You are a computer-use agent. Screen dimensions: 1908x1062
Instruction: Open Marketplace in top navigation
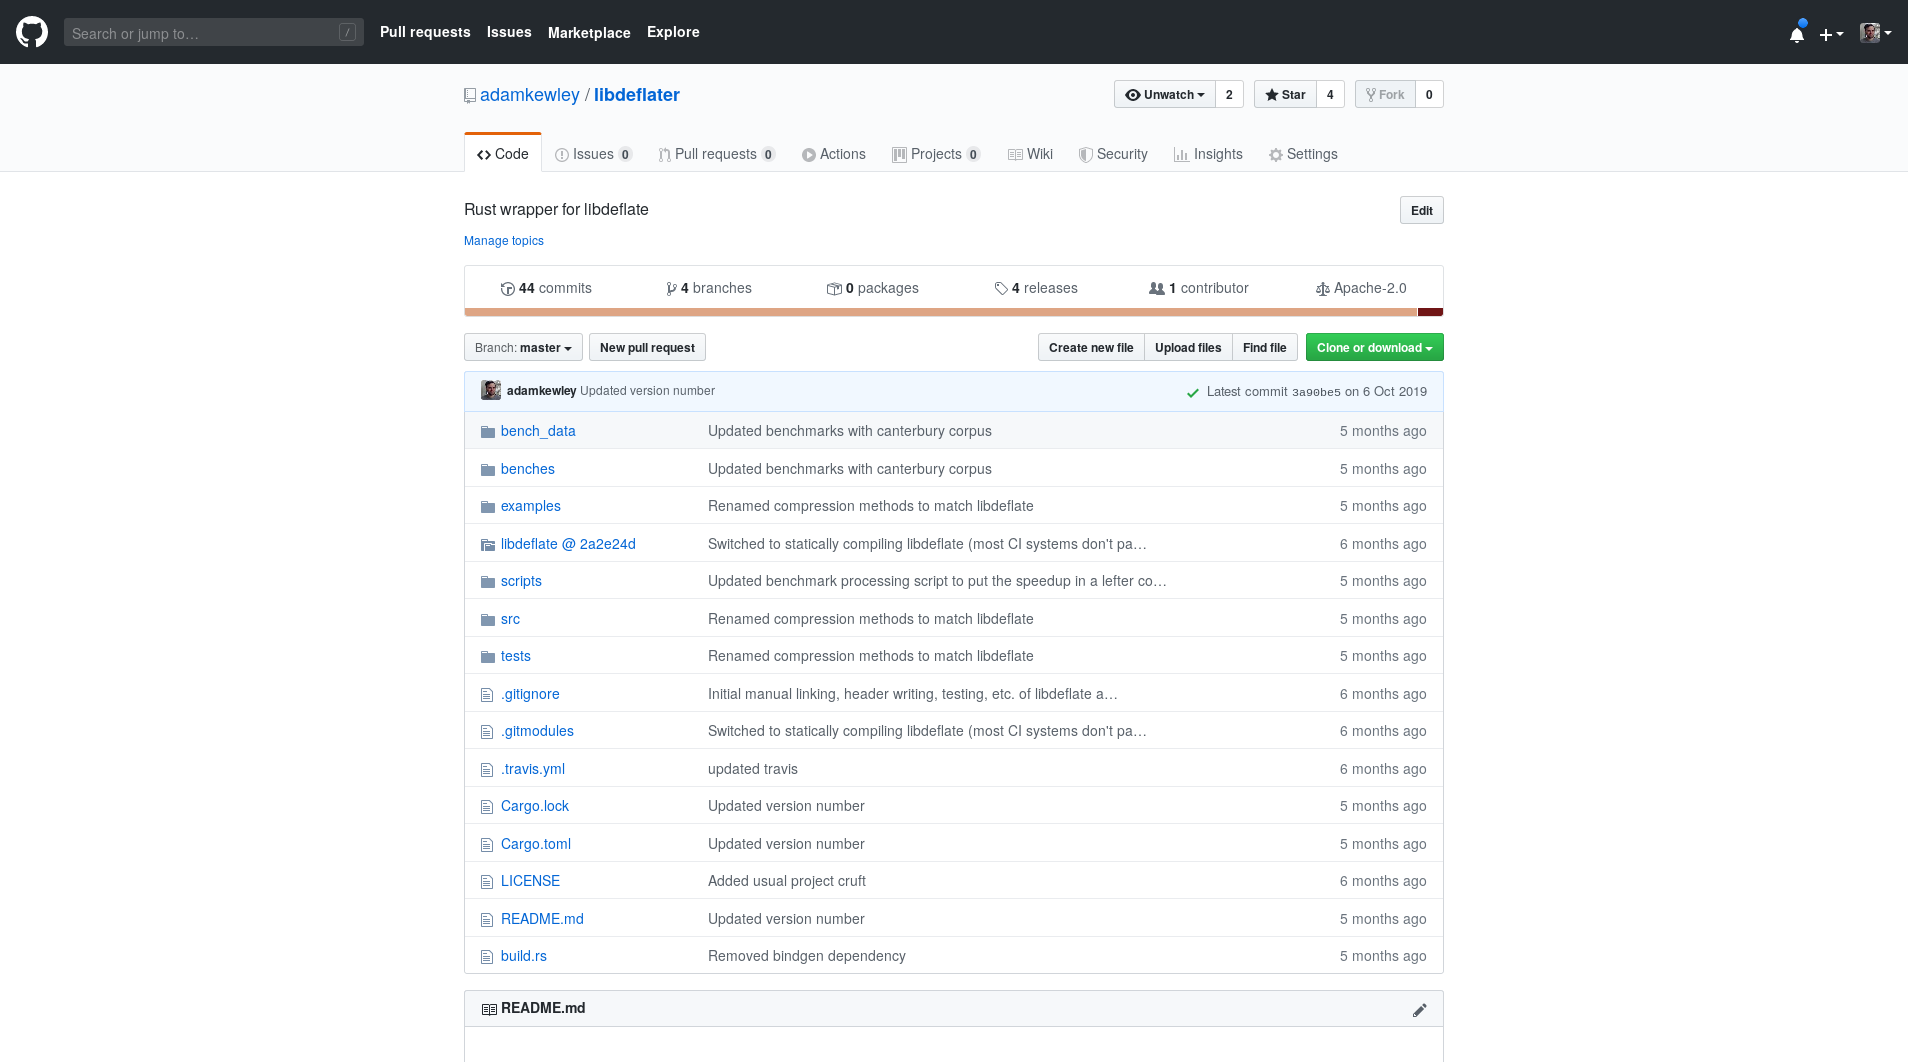(589, 33)
